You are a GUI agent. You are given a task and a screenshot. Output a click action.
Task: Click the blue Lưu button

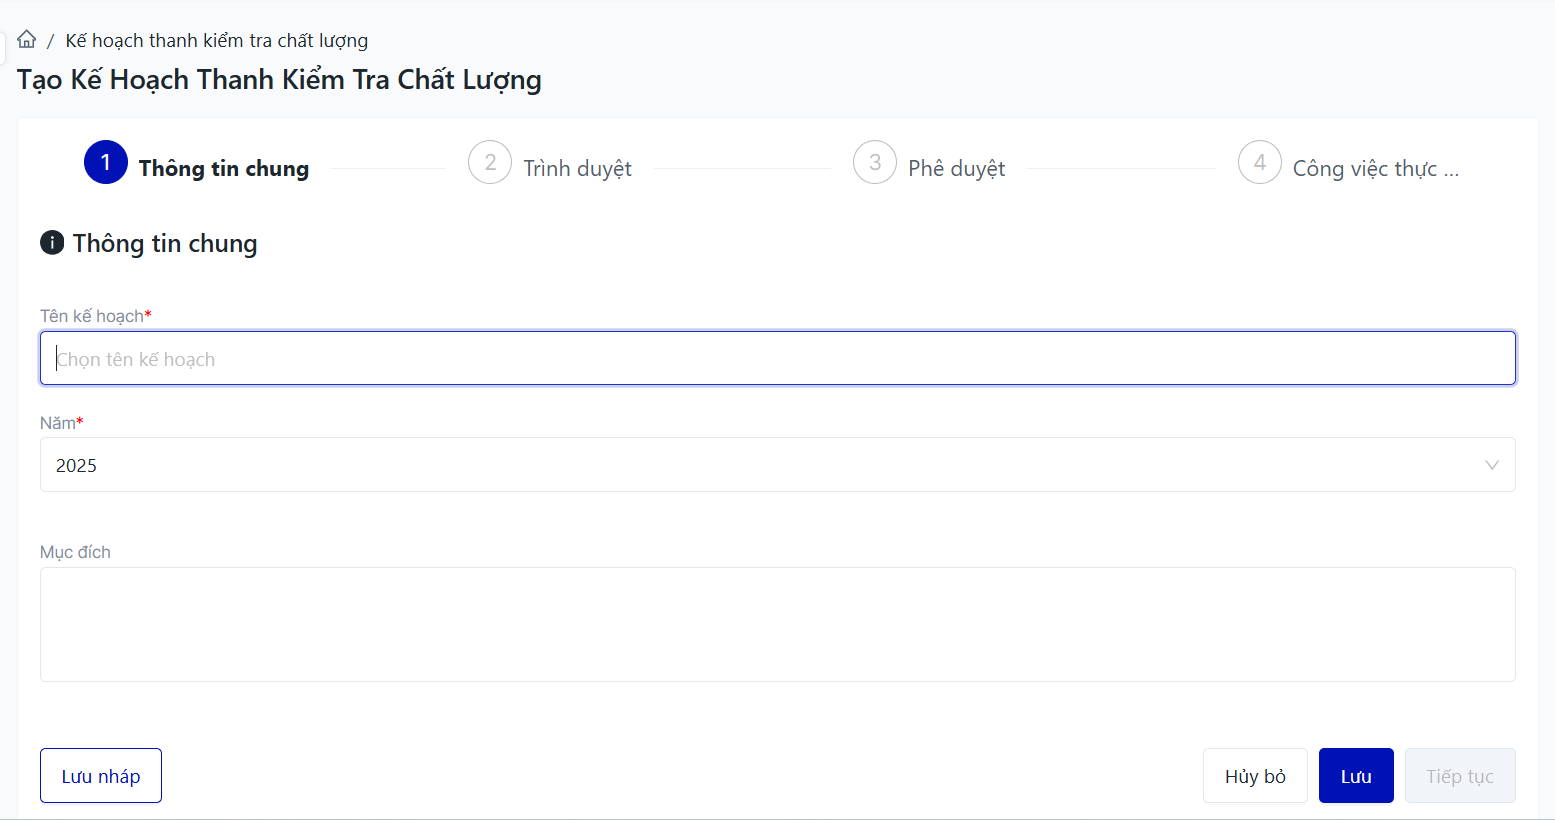coord(1355,776)
